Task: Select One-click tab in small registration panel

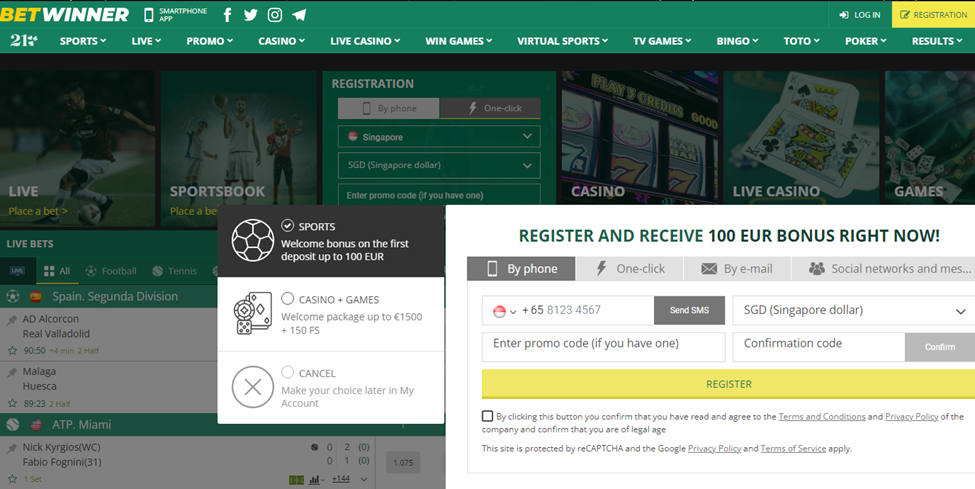Action: click(x=490, y=108)
